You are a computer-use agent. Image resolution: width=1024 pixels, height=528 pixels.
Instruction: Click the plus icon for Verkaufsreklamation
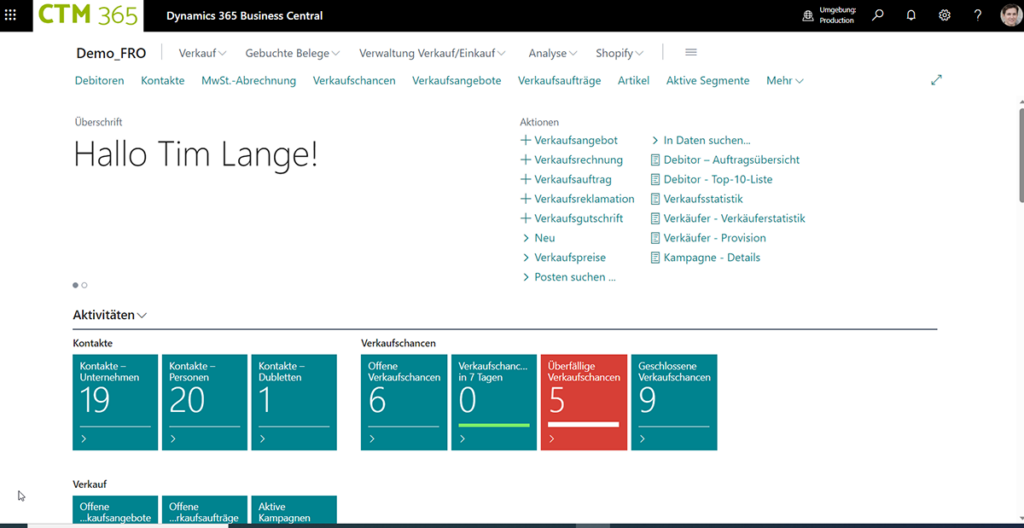point(526,199)
